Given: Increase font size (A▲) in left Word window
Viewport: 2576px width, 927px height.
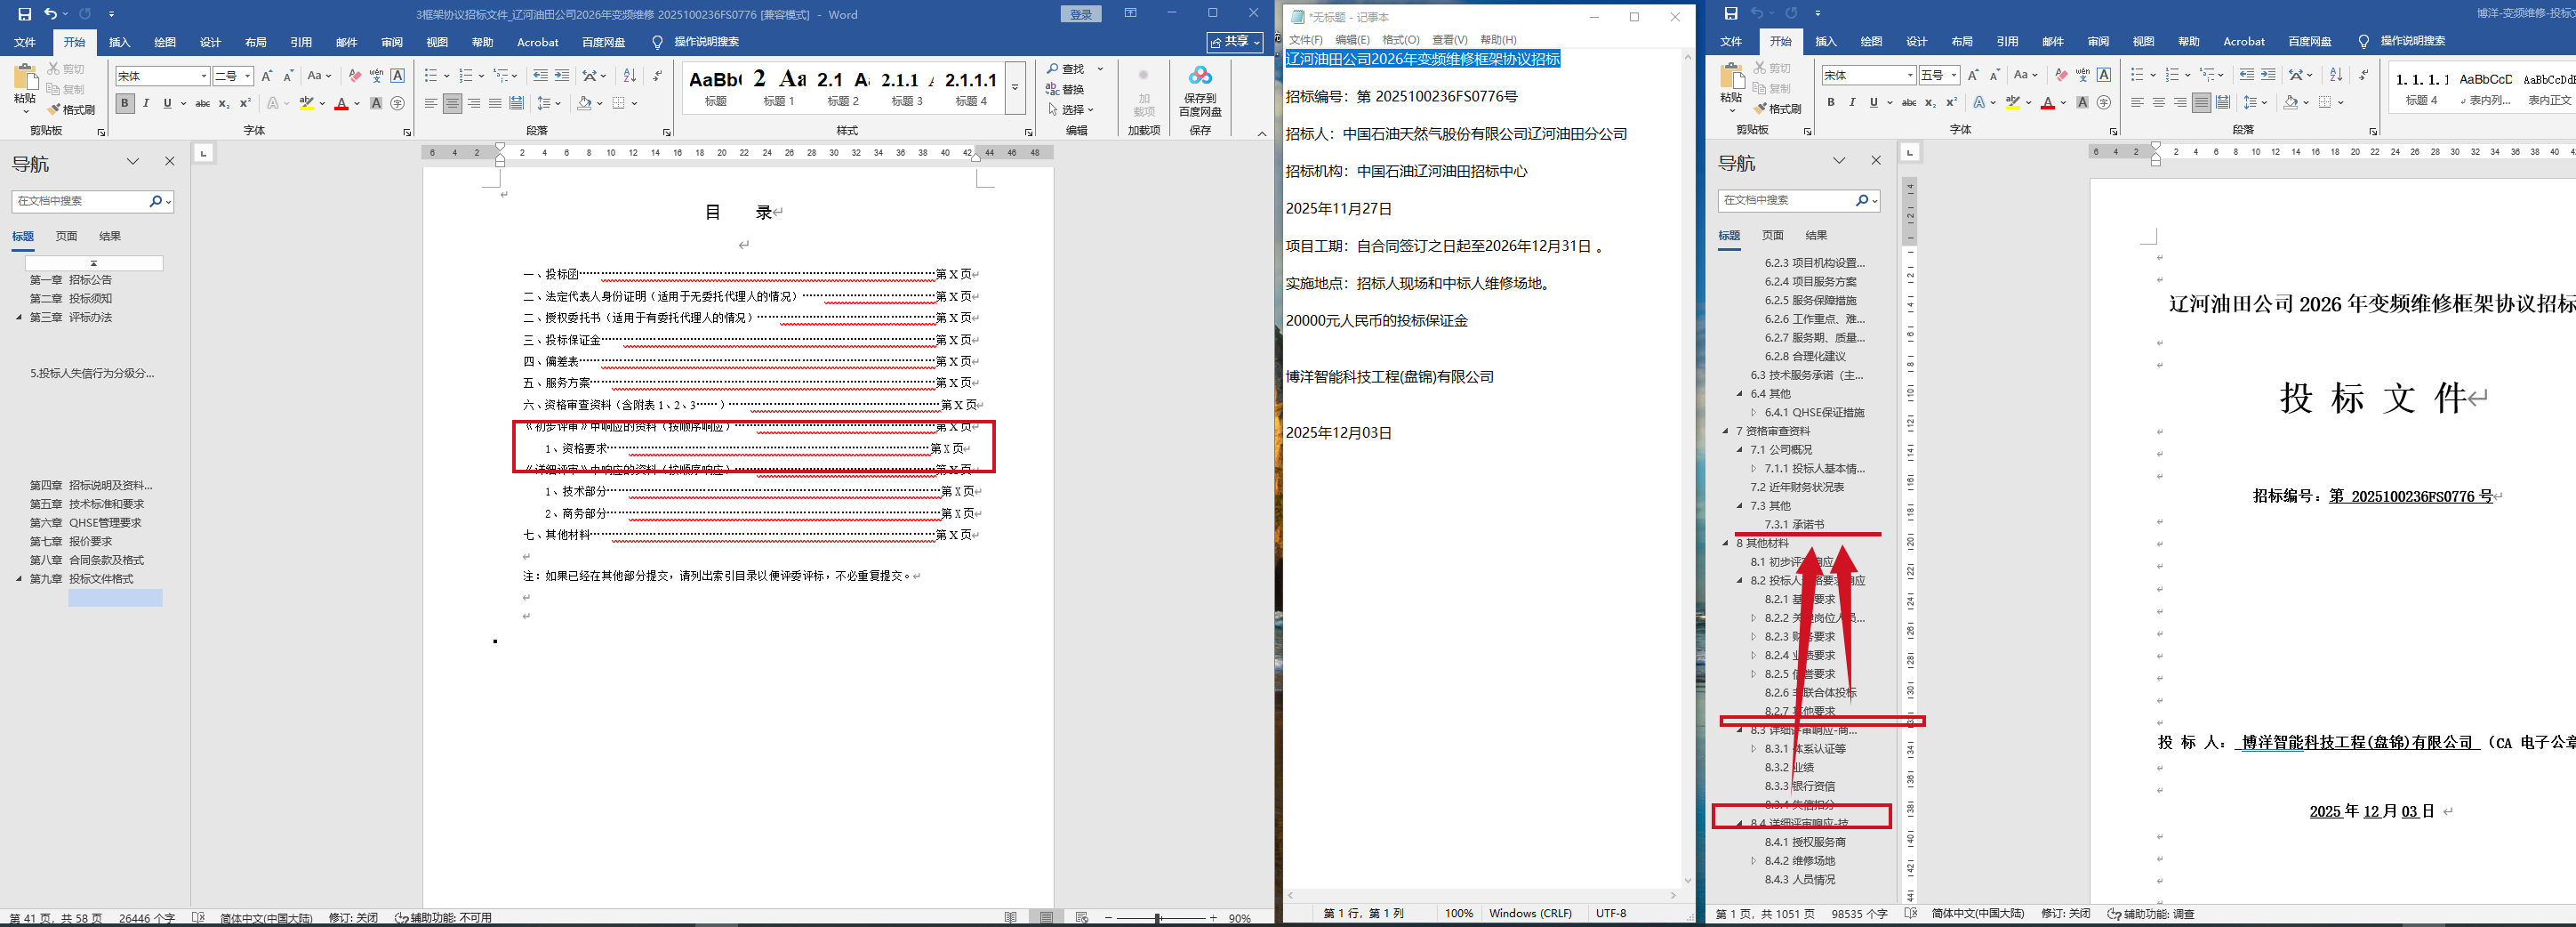Looking at the screenshot, I should tap(267, 76).
